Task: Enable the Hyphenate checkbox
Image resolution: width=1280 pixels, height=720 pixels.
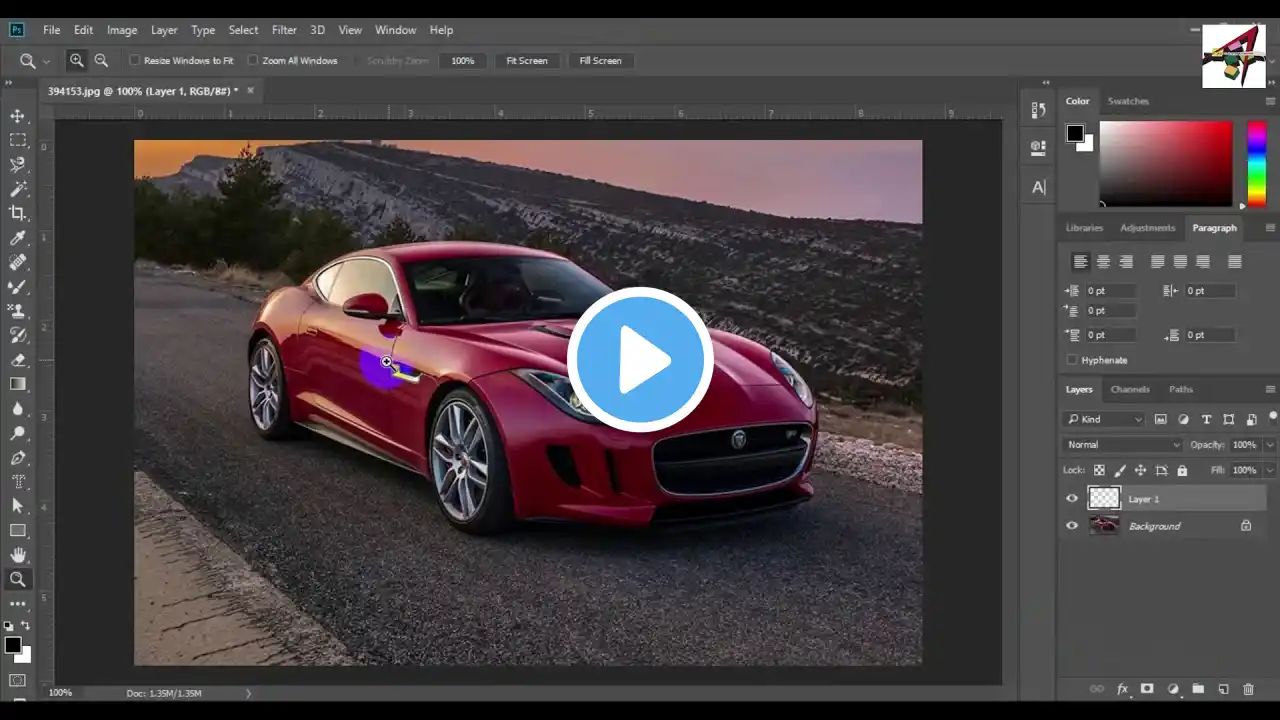Action: [x=1073, y=360]
